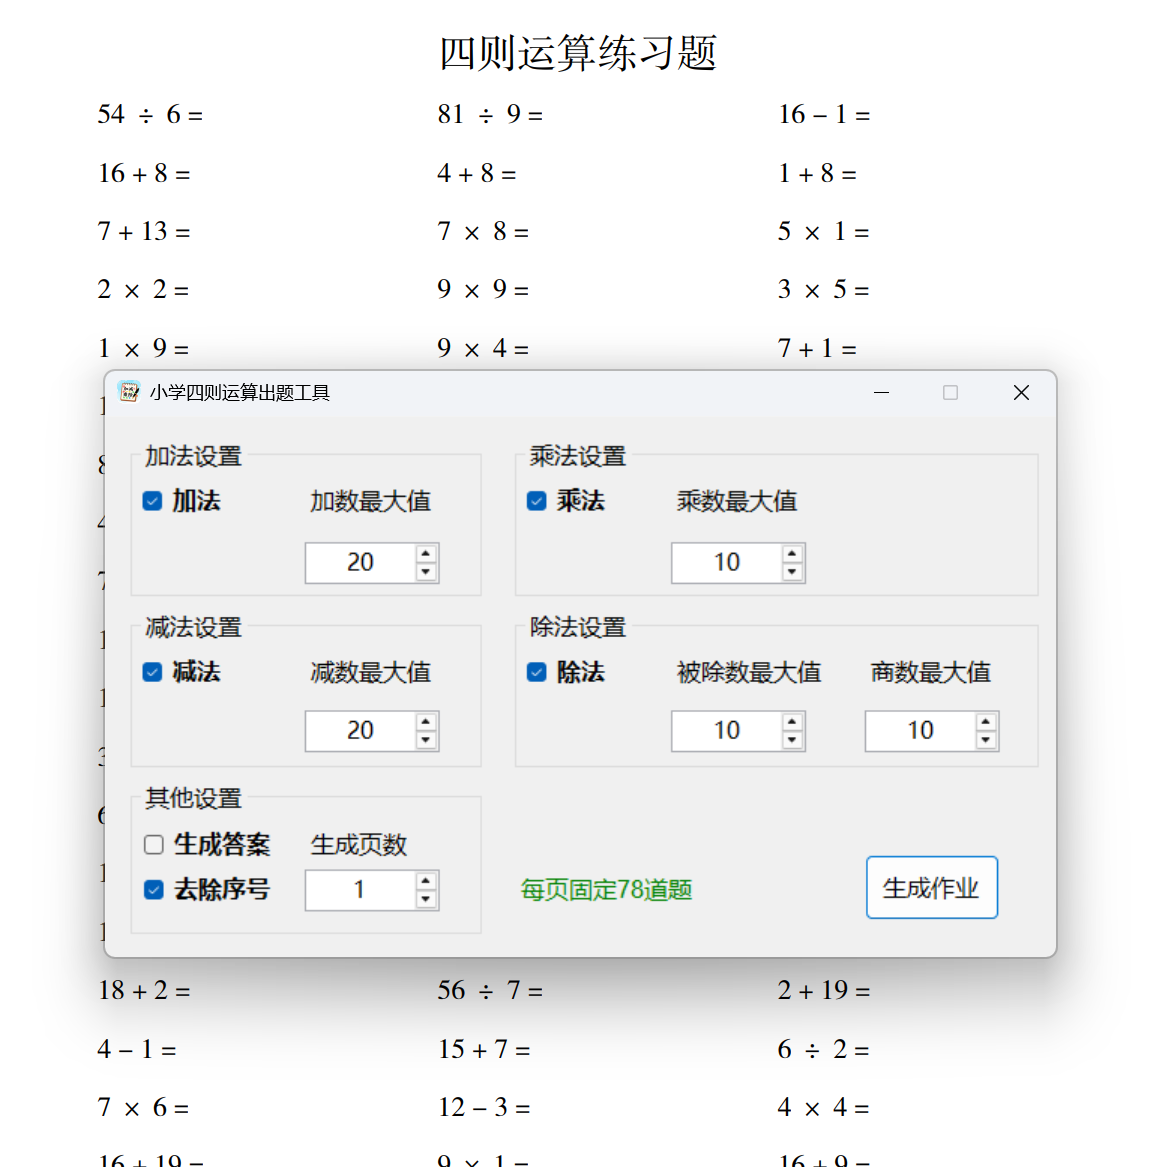Click the problem 7 + 13 =

click(x=144, y=231)
